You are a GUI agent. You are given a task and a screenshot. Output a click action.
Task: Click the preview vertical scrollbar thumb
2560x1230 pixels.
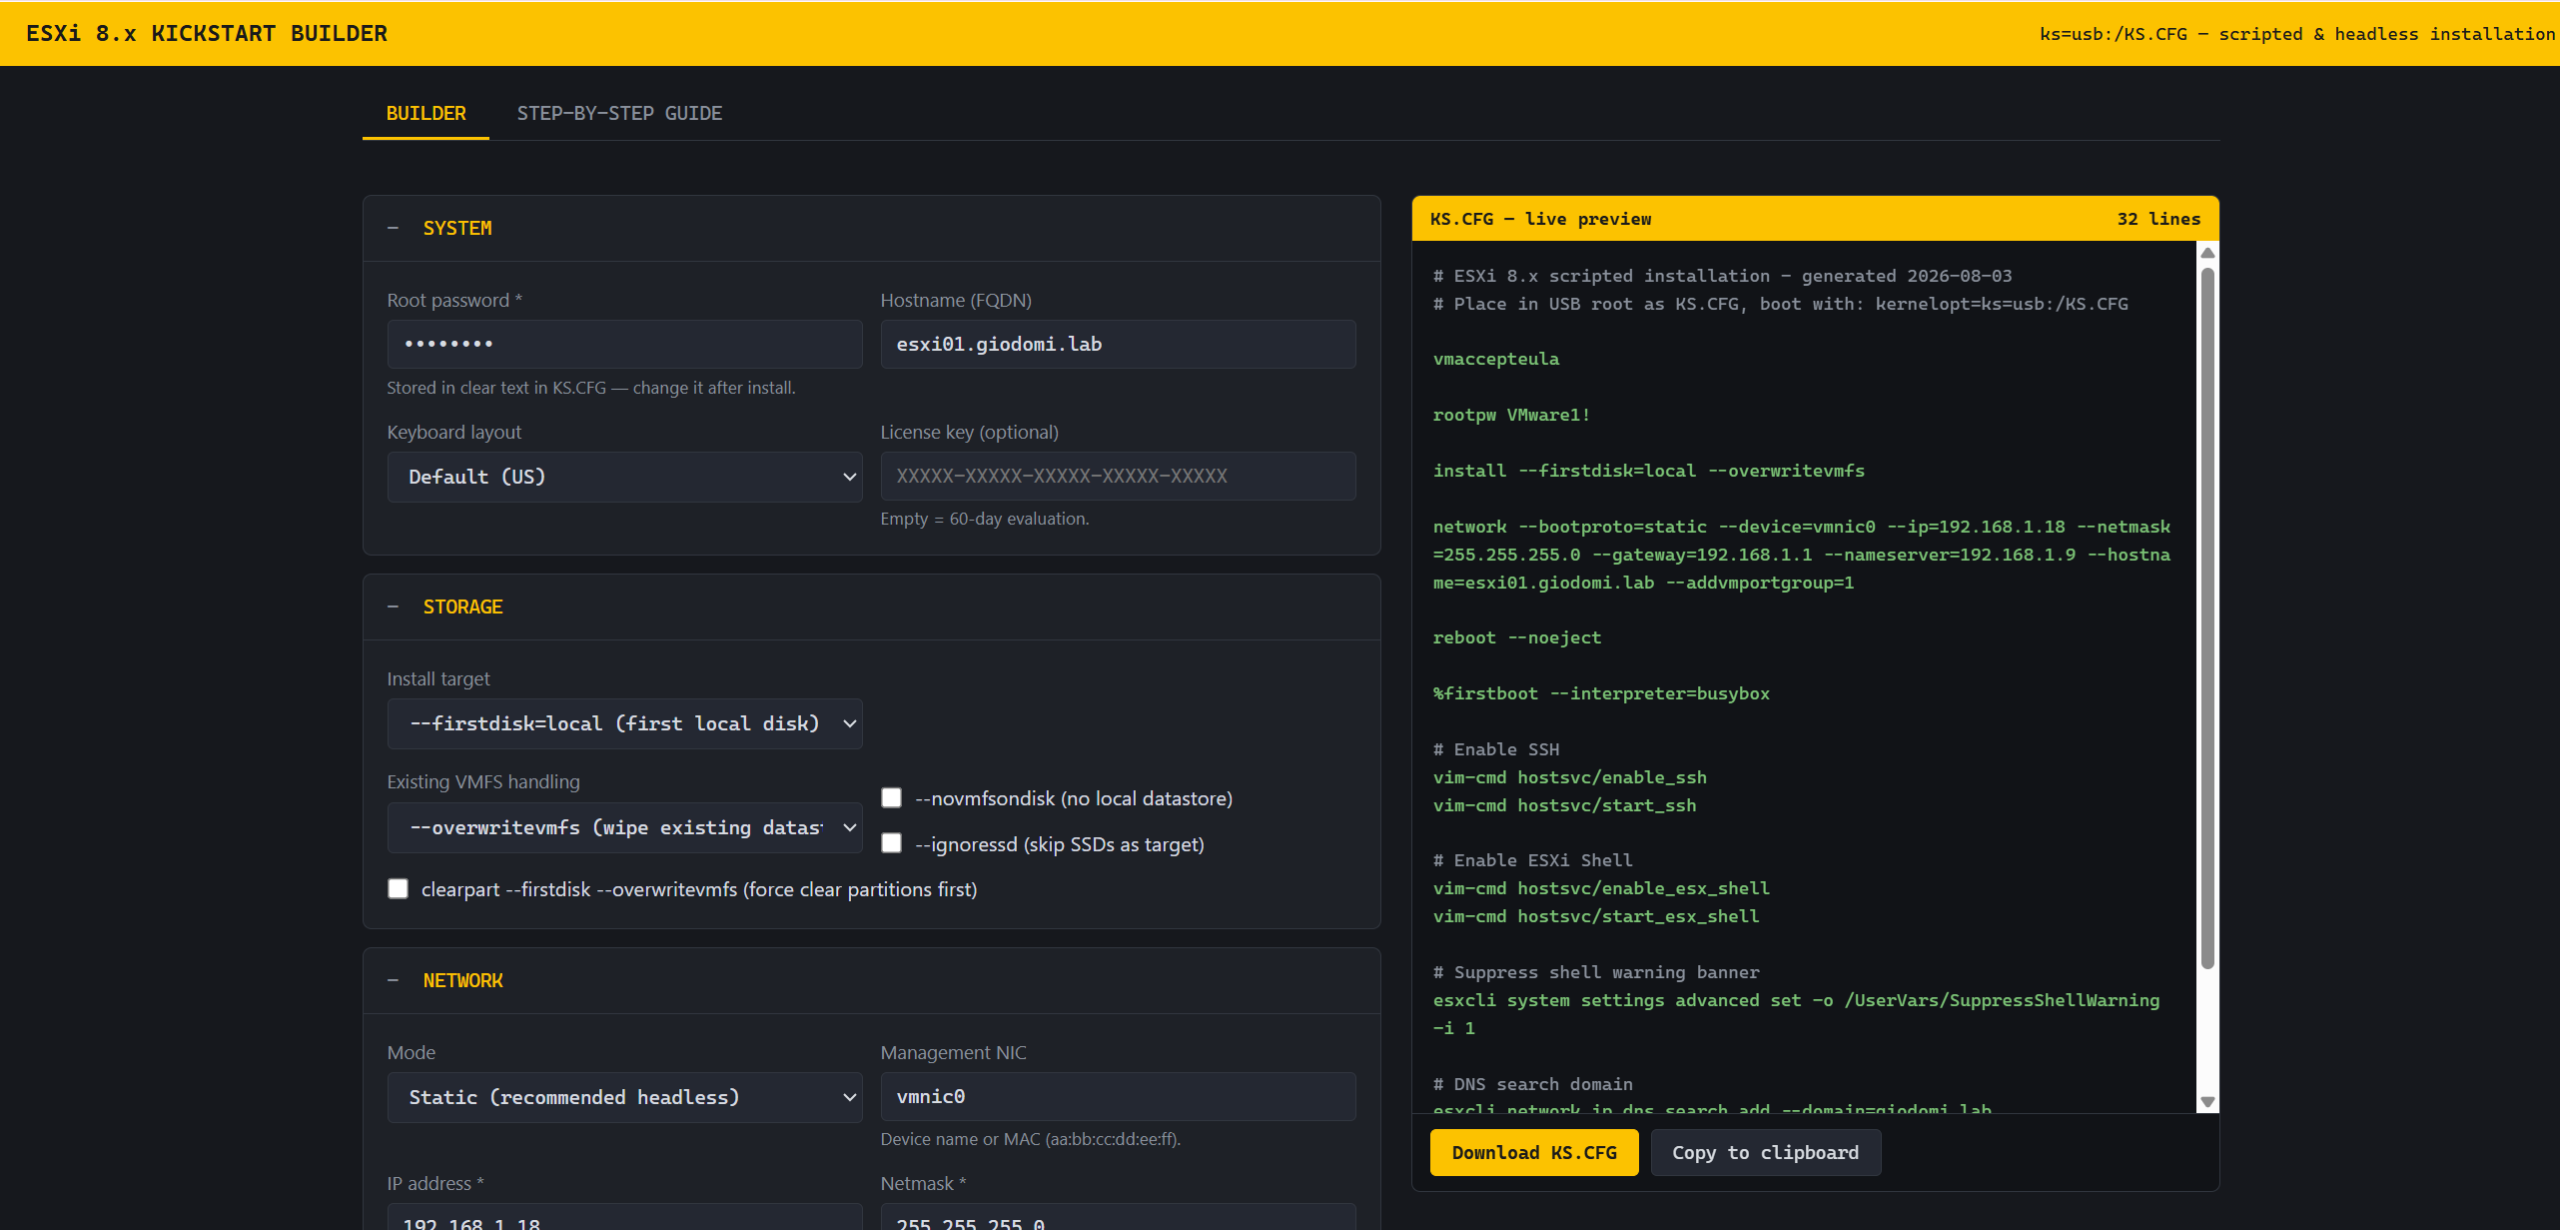tap(2208, 618)
